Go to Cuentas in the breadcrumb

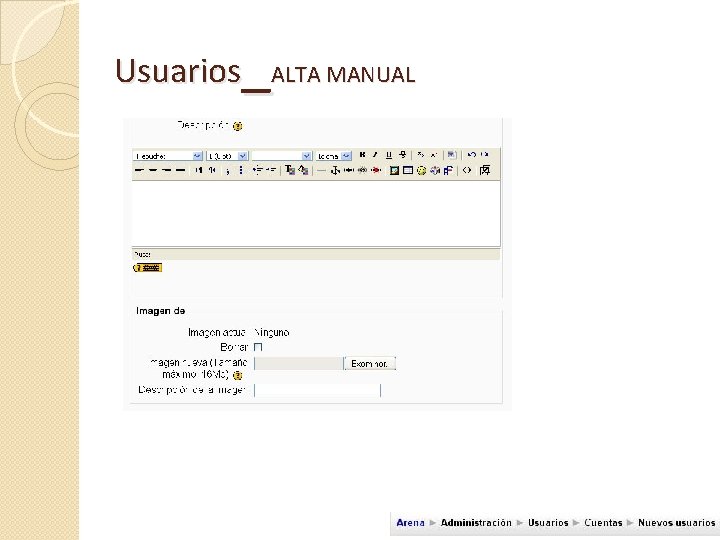[x=603, y=523]
